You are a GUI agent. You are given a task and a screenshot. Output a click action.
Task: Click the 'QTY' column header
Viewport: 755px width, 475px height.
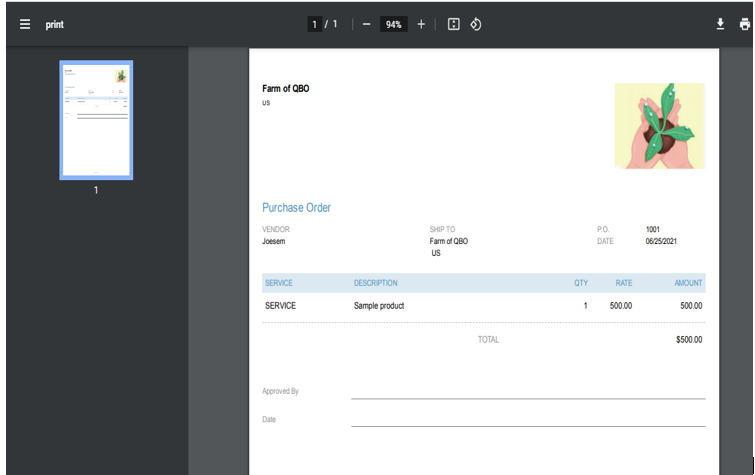(581, 283)
